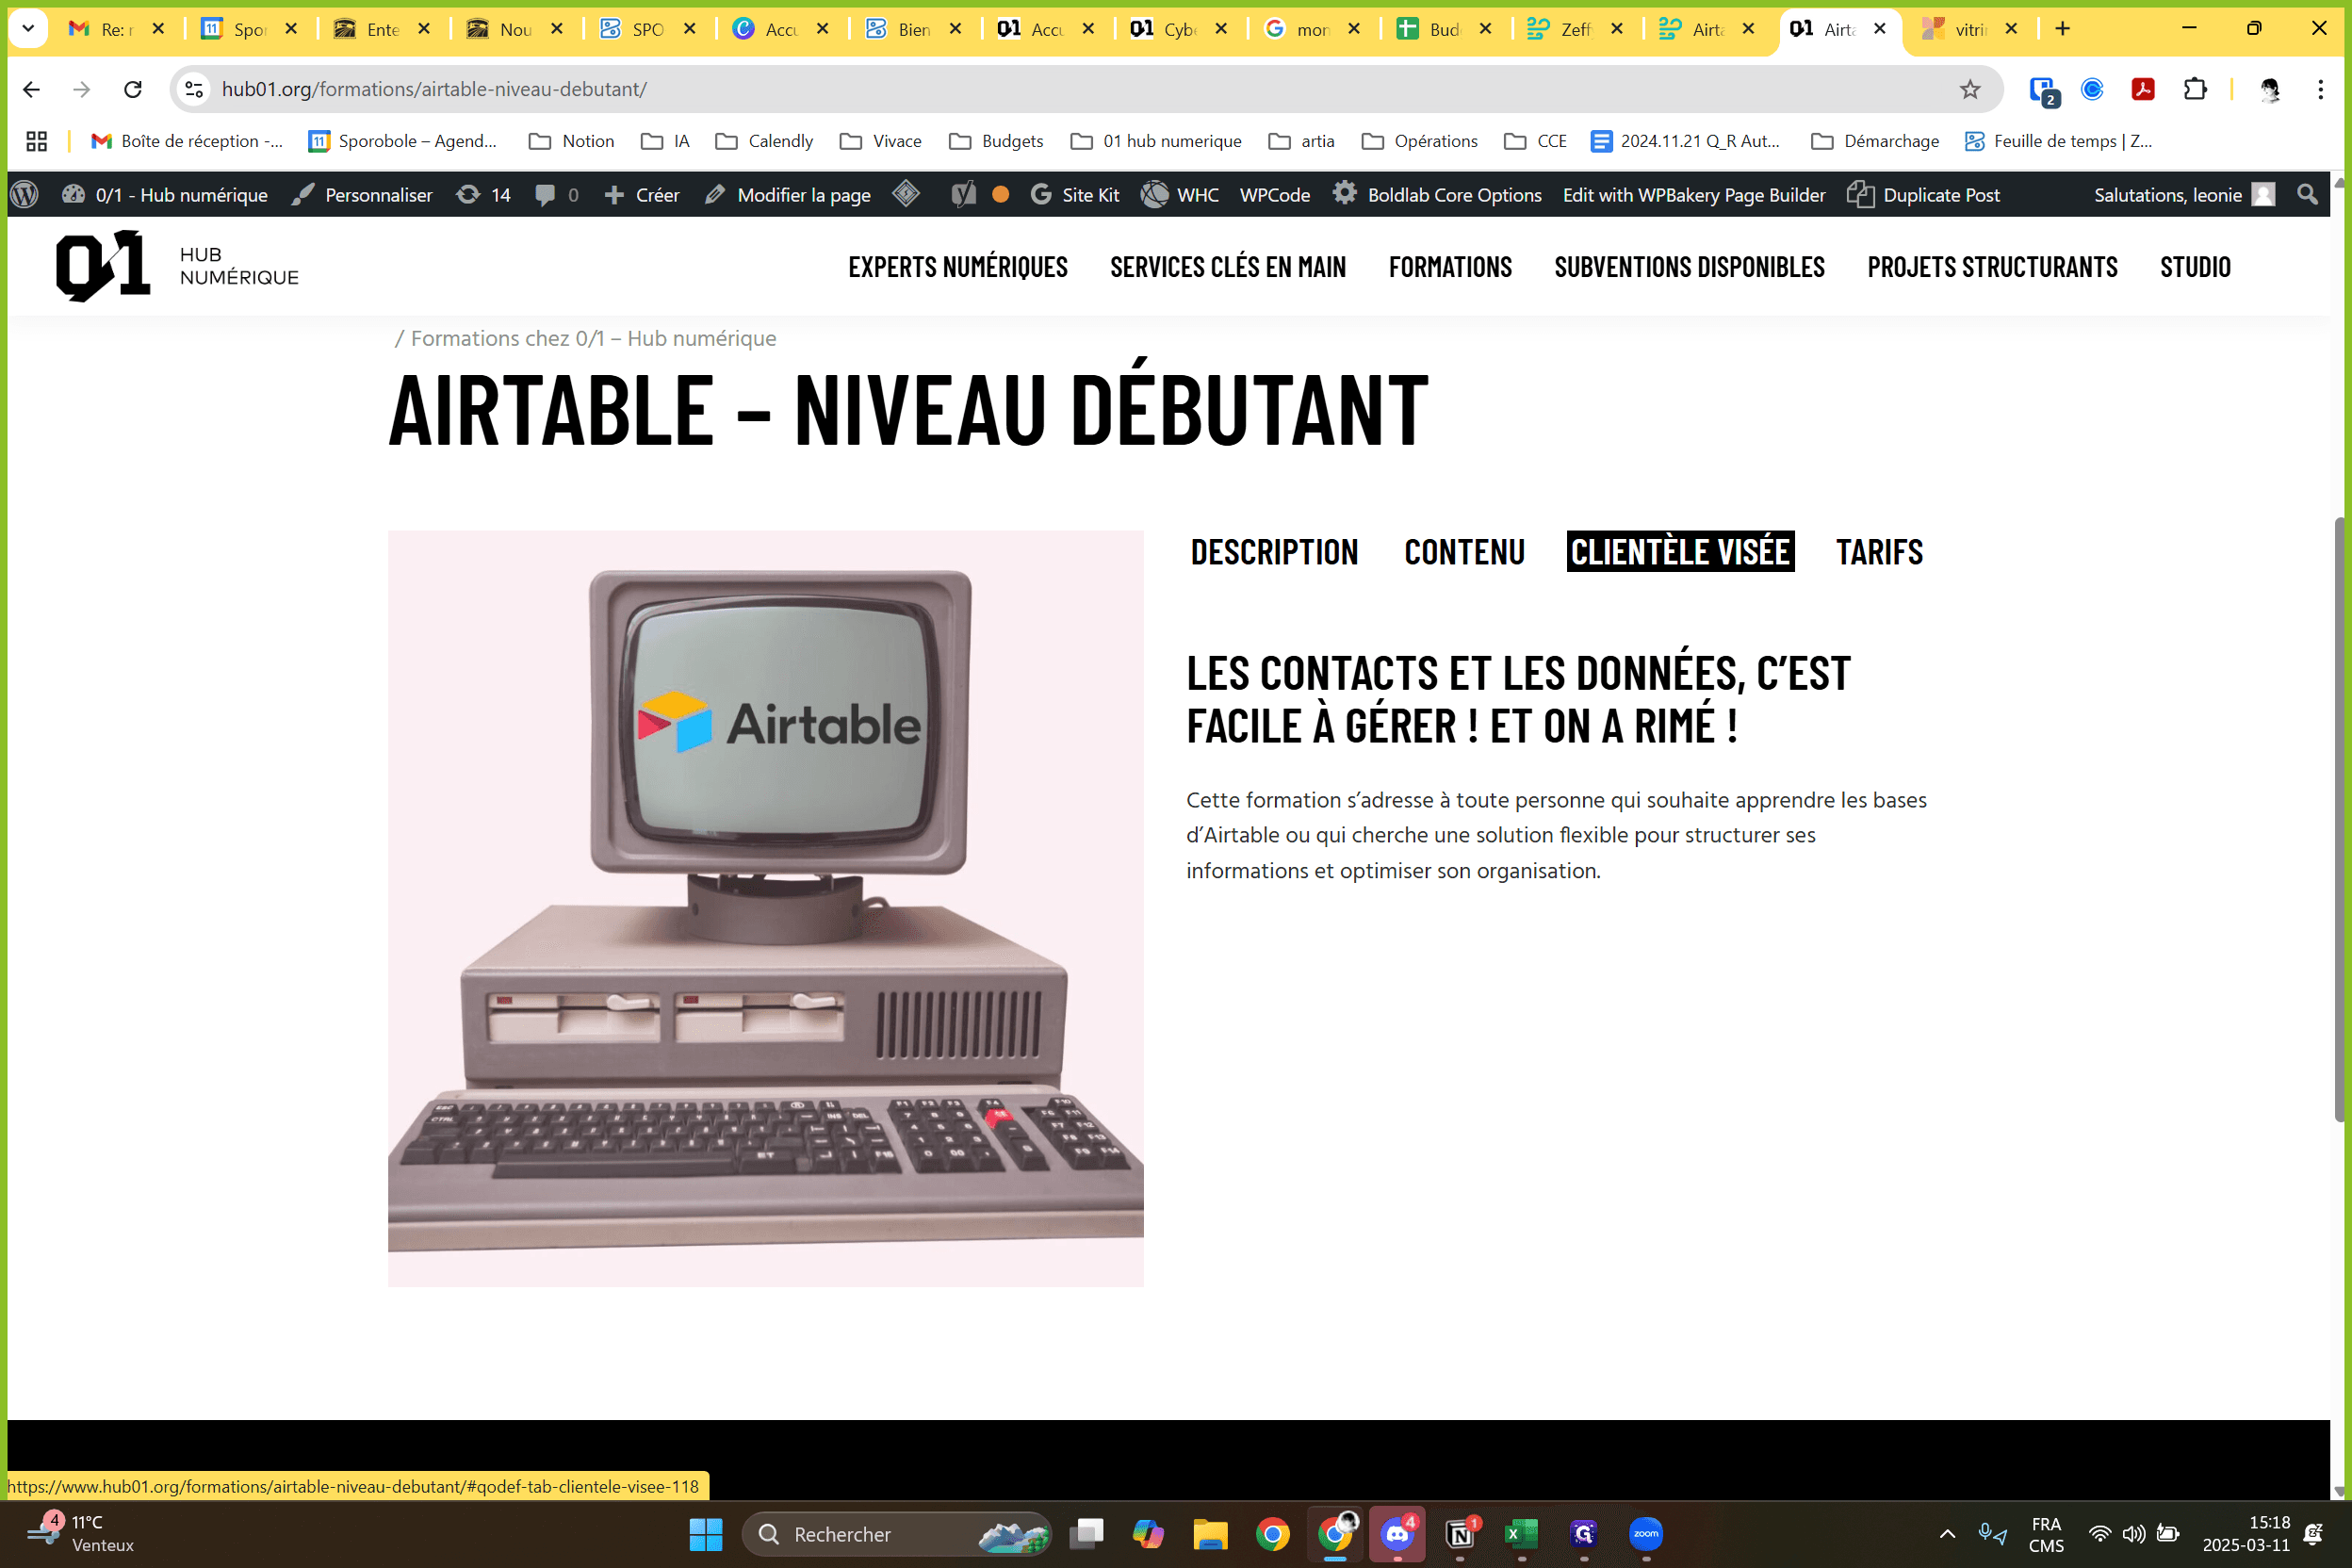Open the Opérations bookmarks folder
Viewport: 2352px width, 1568px height.
pos(1420,141)
